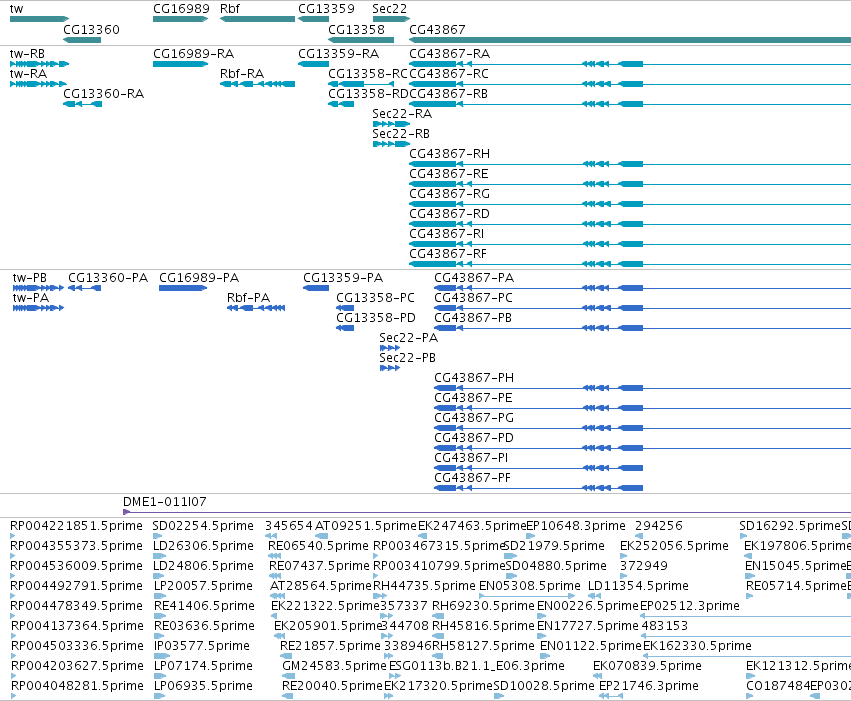851x701 pixels.
Task: Select the CG43867 gene label
Action: tap(437, 30)
